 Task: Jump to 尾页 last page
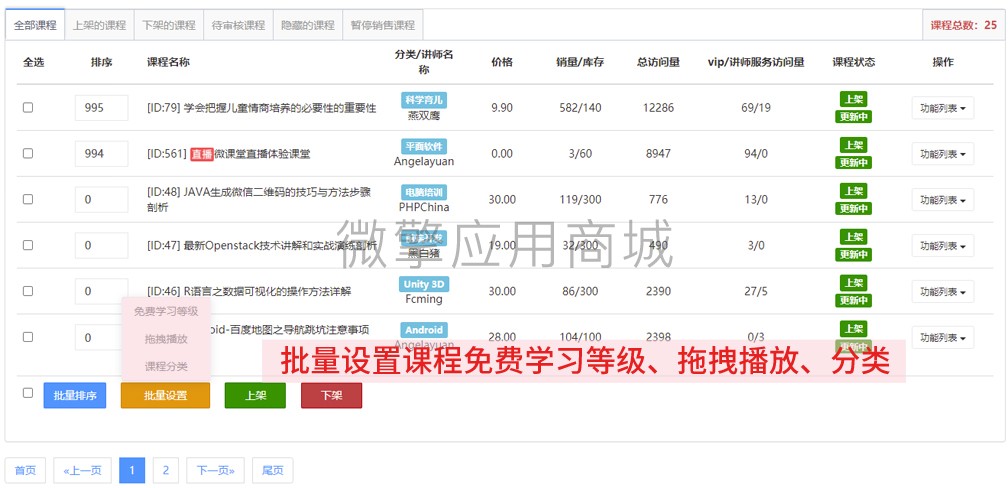[273, 471]
